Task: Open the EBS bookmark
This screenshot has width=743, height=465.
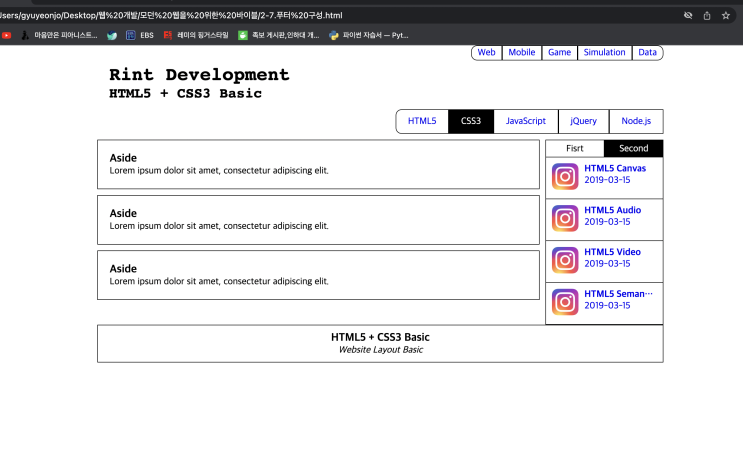Action: [140, 35]
